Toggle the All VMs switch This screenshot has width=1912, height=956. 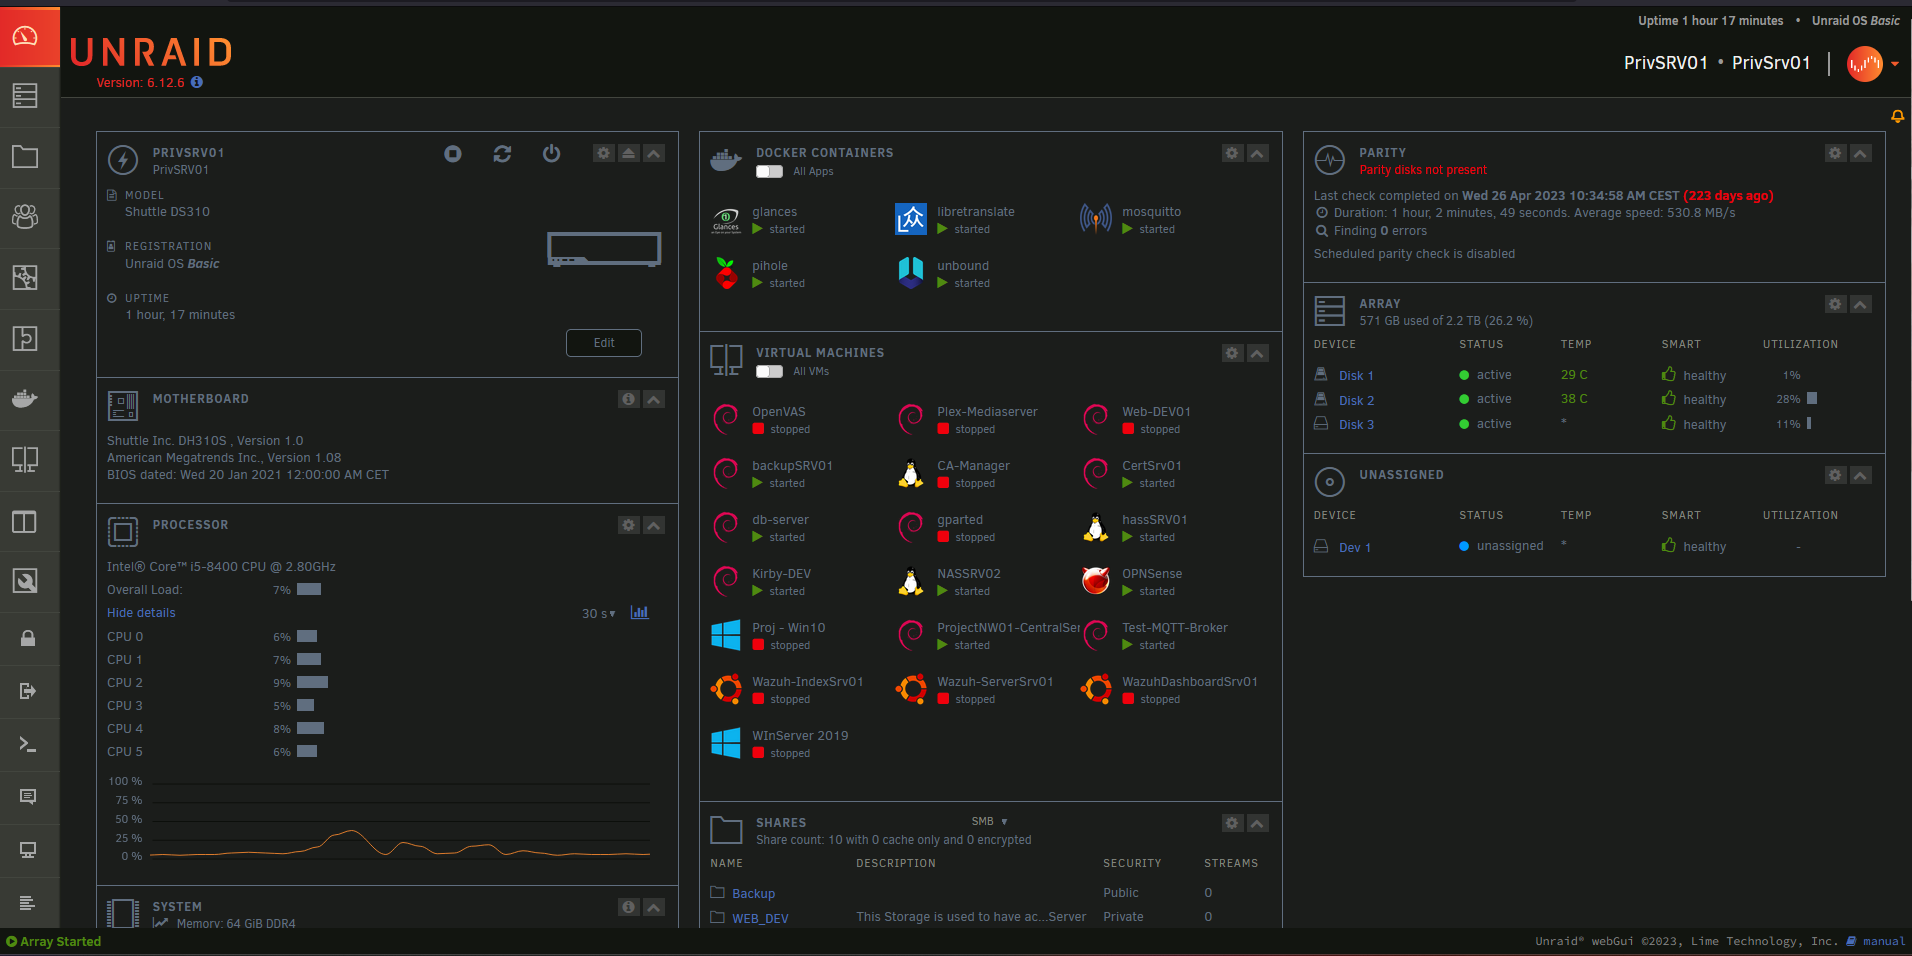[769, 371]
